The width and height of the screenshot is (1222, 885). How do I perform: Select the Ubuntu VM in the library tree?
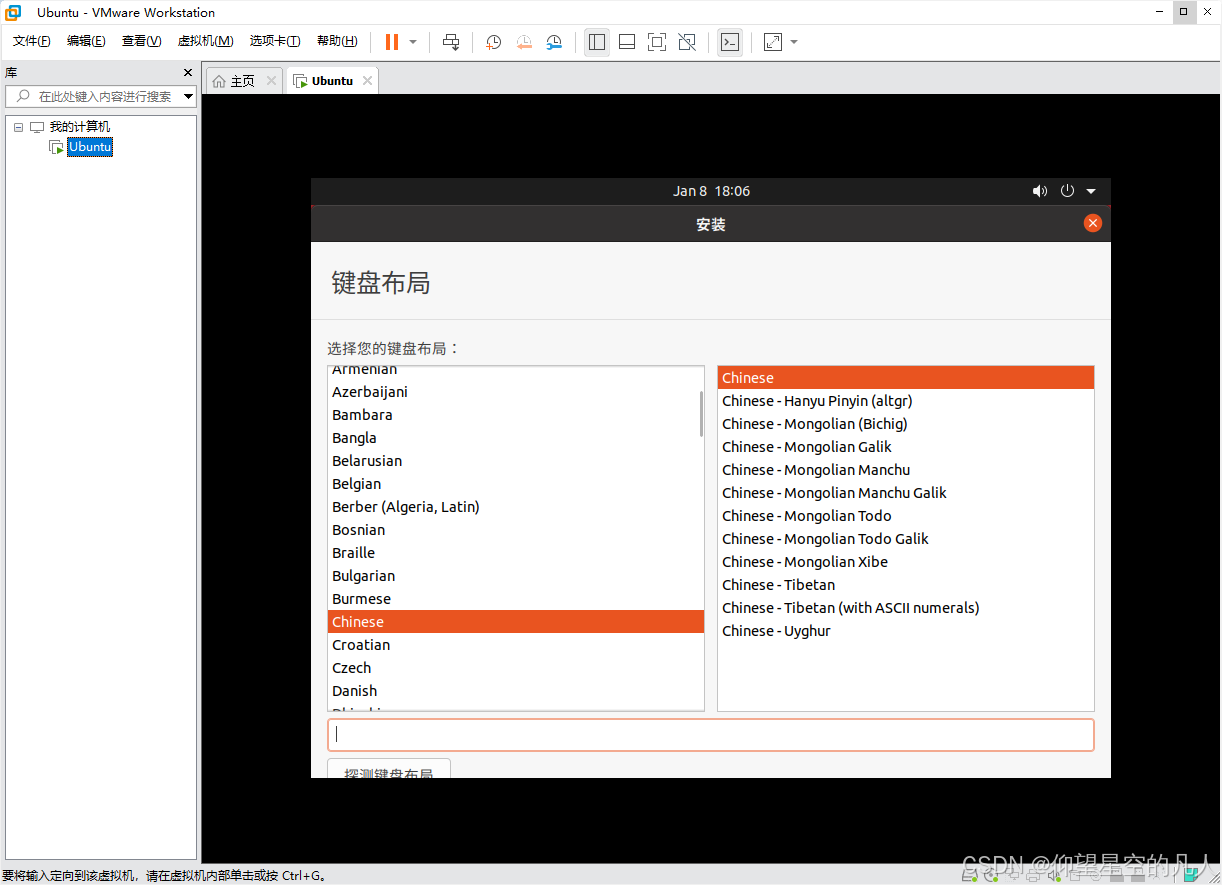(90, 147)
